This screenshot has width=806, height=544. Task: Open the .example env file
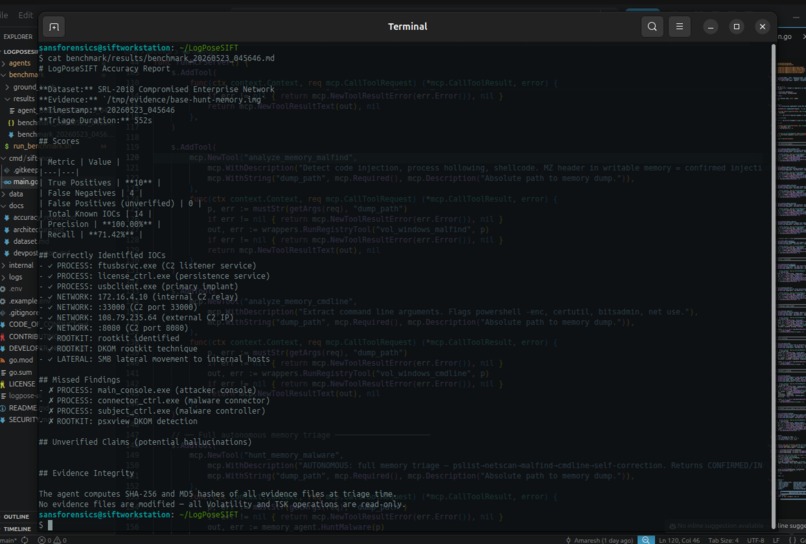coord(20,301)
